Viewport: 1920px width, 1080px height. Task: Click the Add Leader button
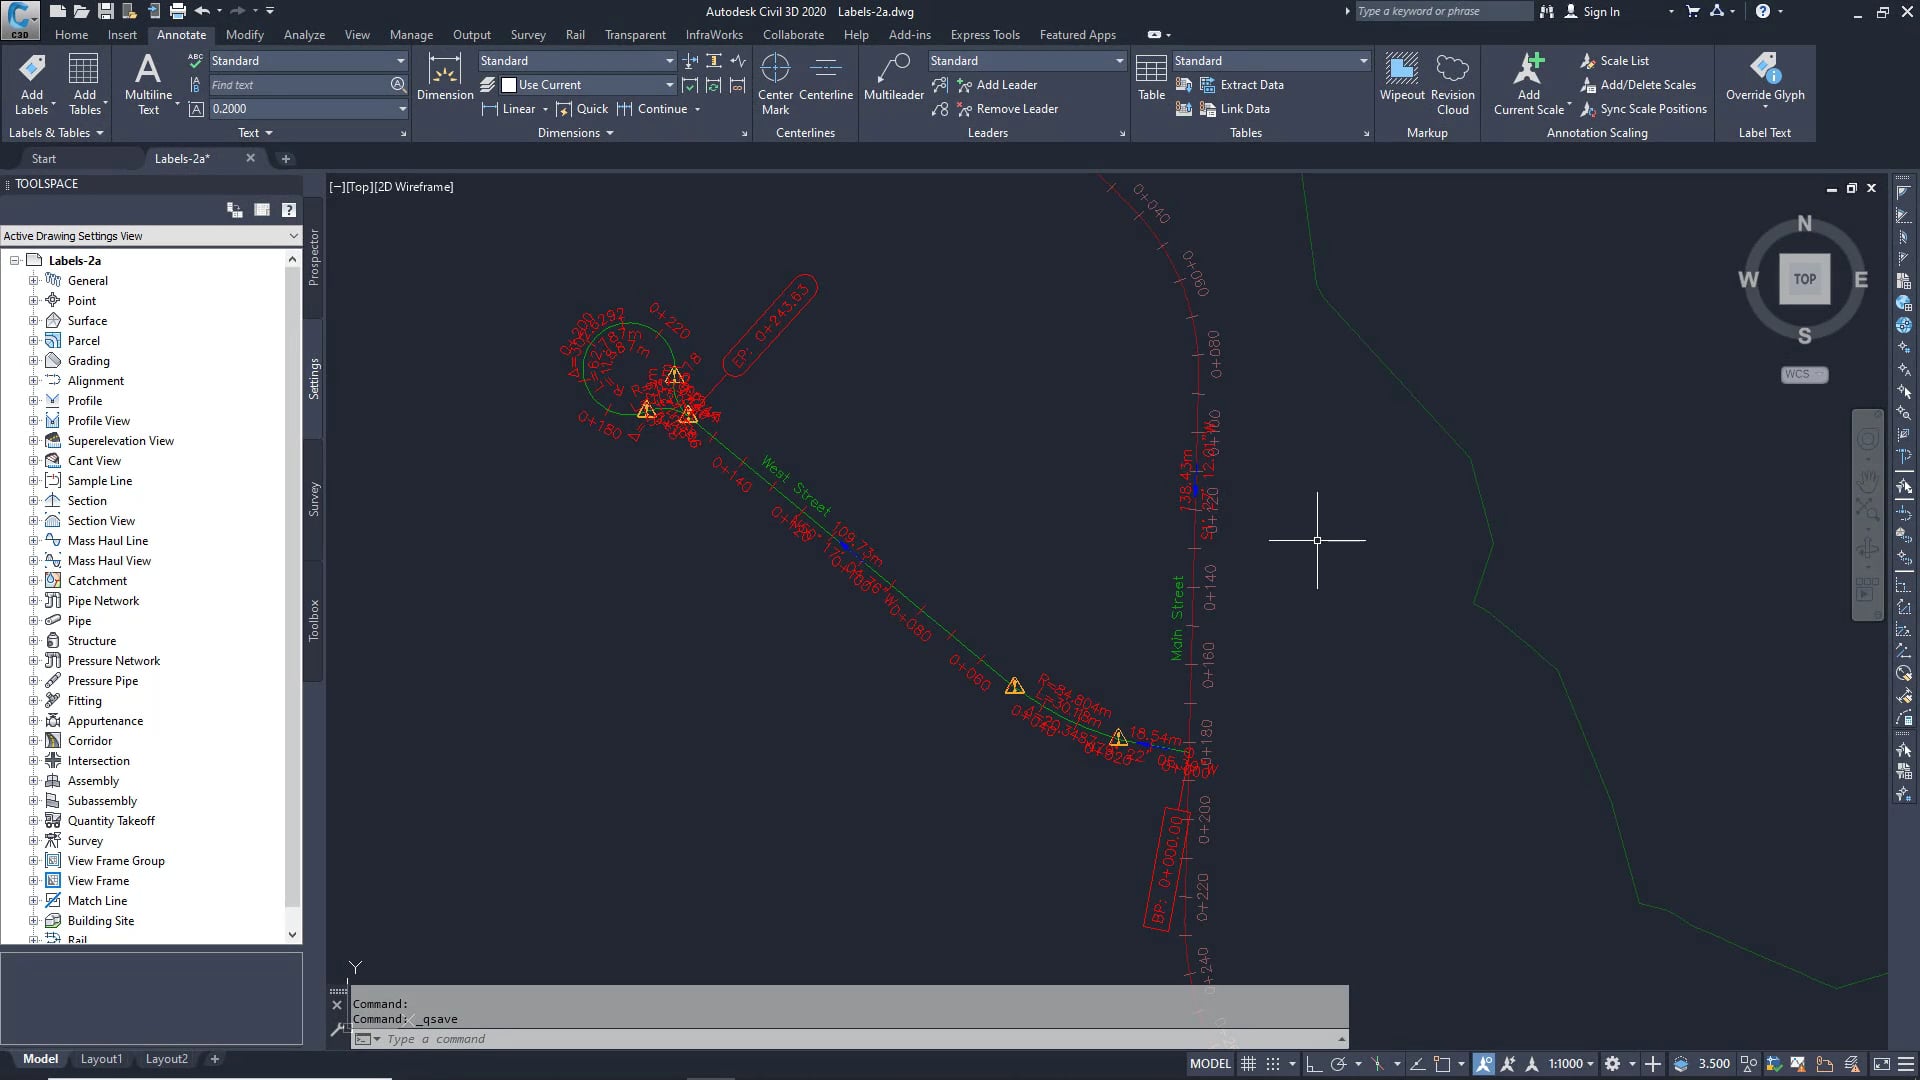point(1006,85)
